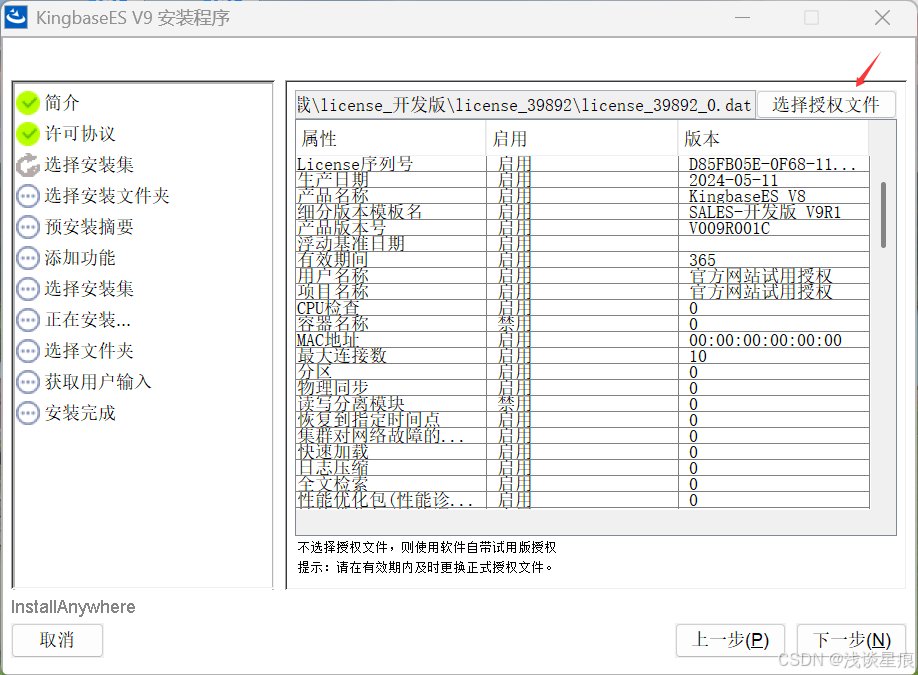Select the 产品版本号 row
The height and width of the screenshot is (675, 918).
point(583,228)
